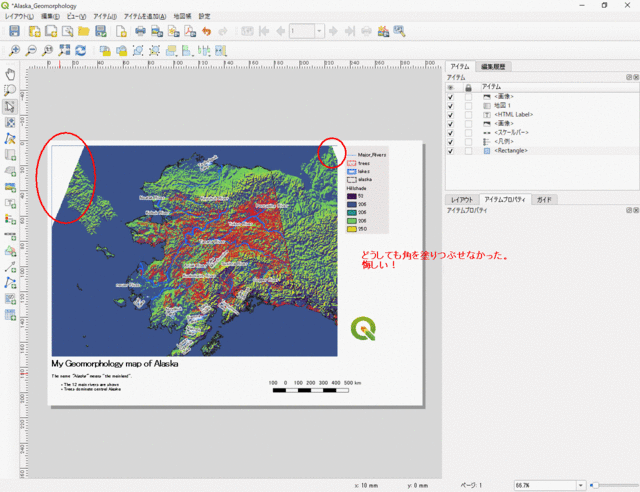Viewport: 640px width, 492px height.
Task: Toggle visibility of 地図 1 item
Action: pos(451,106)
